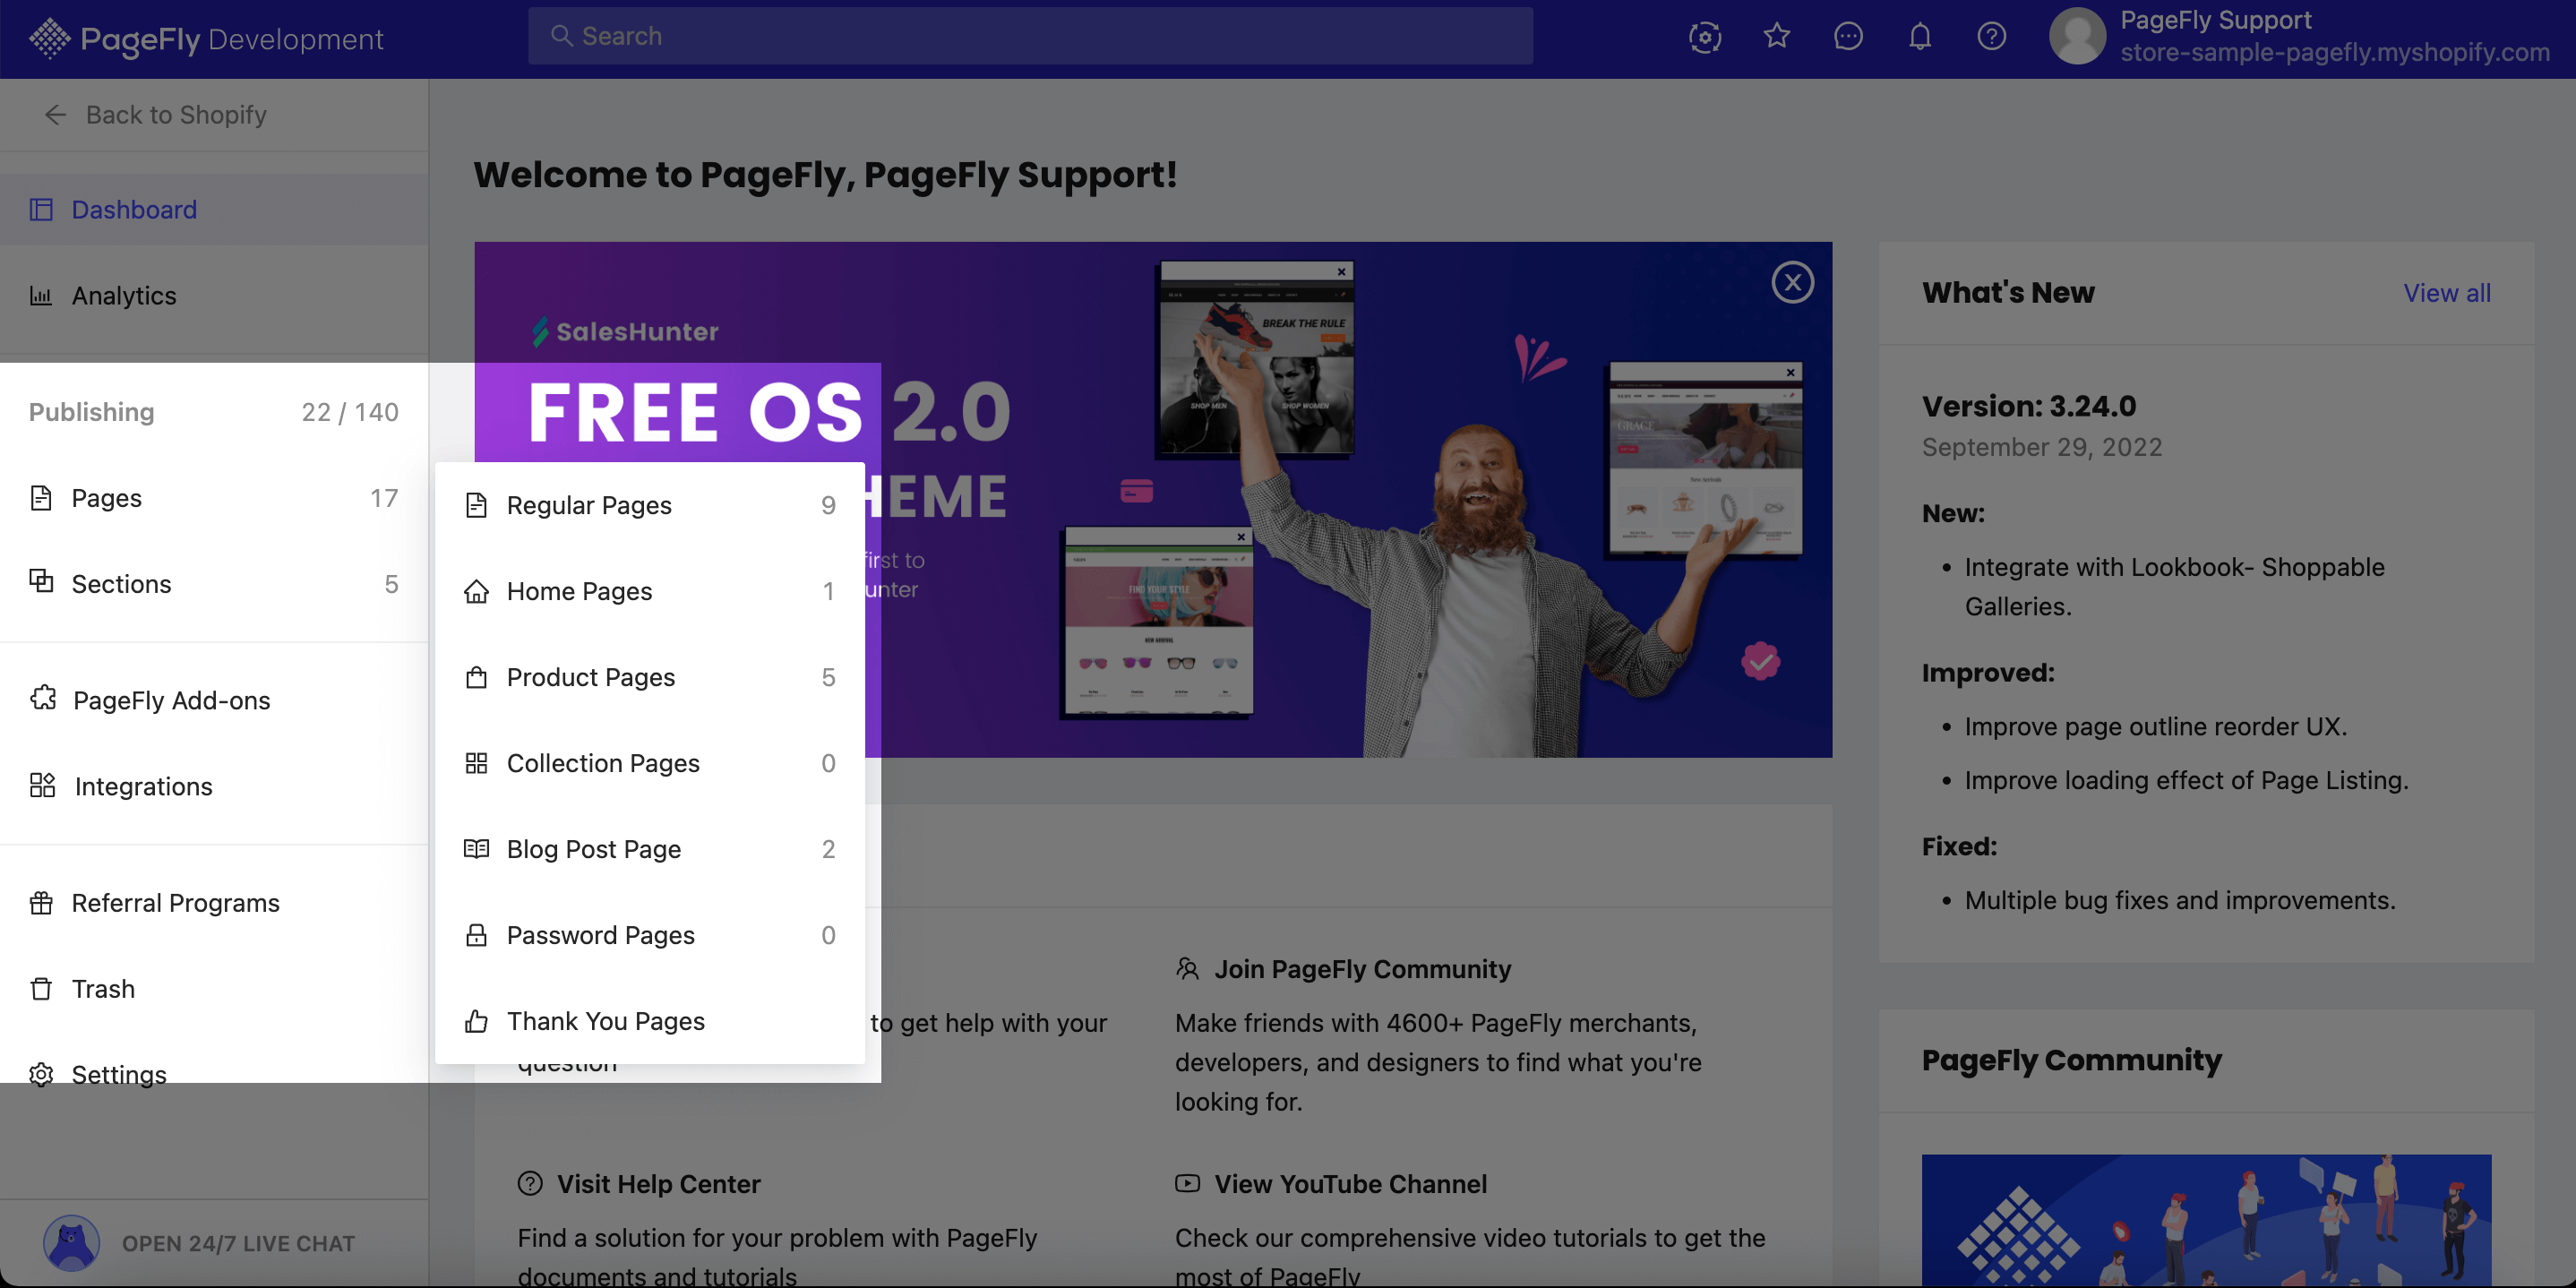This screenshot has height=1288, width=2576.
Task: Go Back to Shopify
Action: coord(156,115)
